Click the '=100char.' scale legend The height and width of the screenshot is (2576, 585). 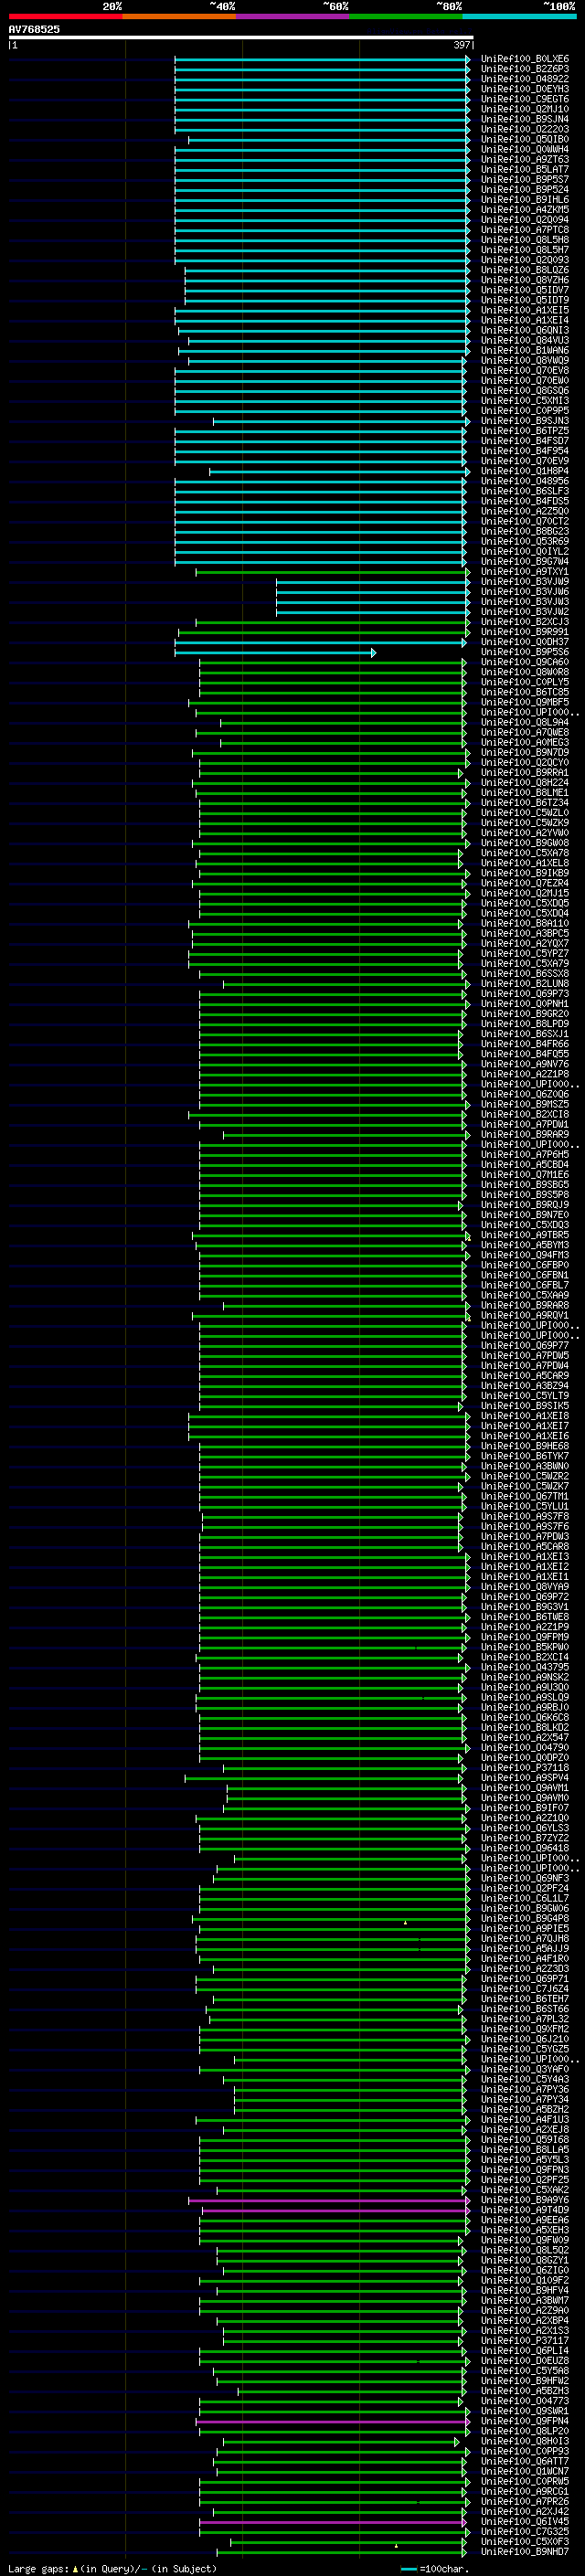point(433,2568)
